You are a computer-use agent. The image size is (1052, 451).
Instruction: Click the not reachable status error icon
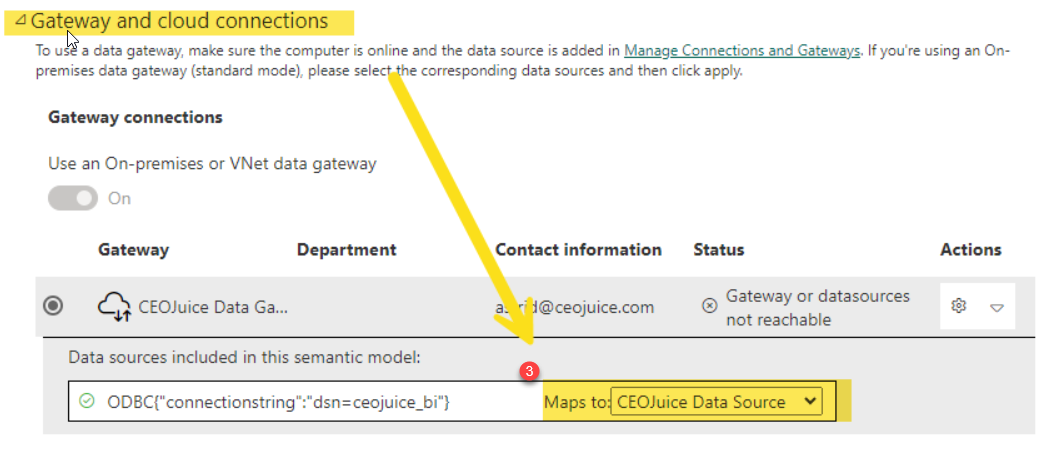709,306
